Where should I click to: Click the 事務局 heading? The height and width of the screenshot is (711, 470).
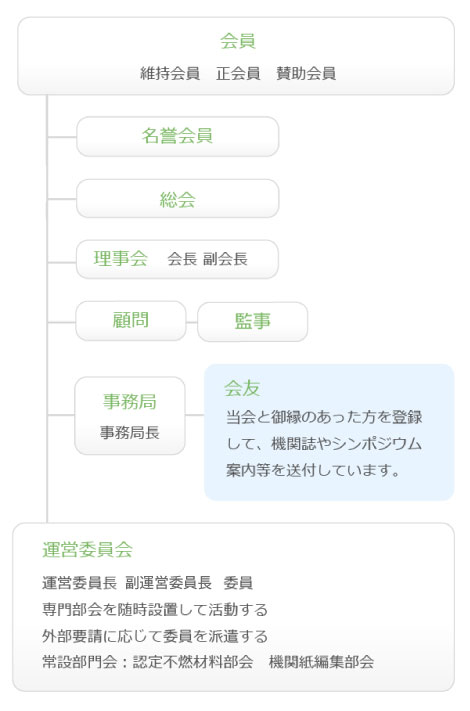pos(130,401)
